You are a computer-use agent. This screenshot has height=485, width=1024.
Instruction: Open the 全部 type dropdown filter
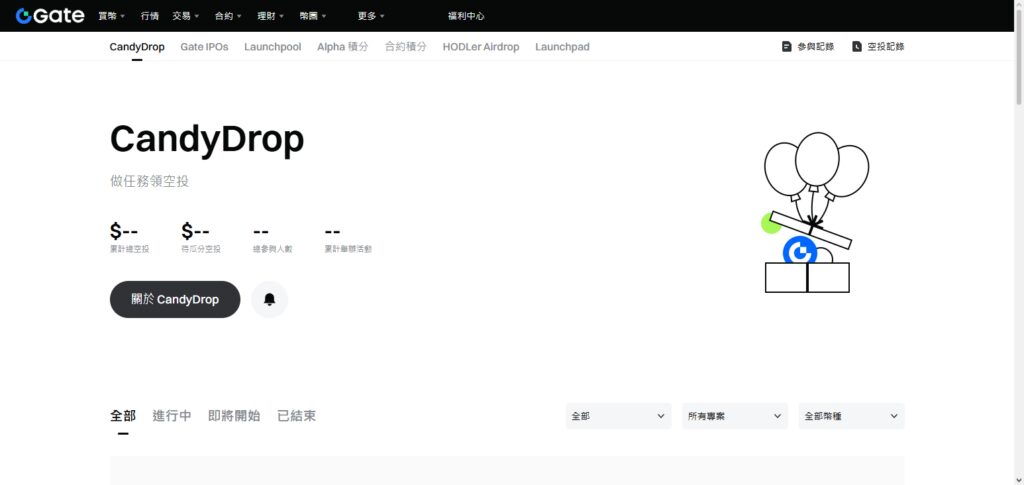[618, 416]
